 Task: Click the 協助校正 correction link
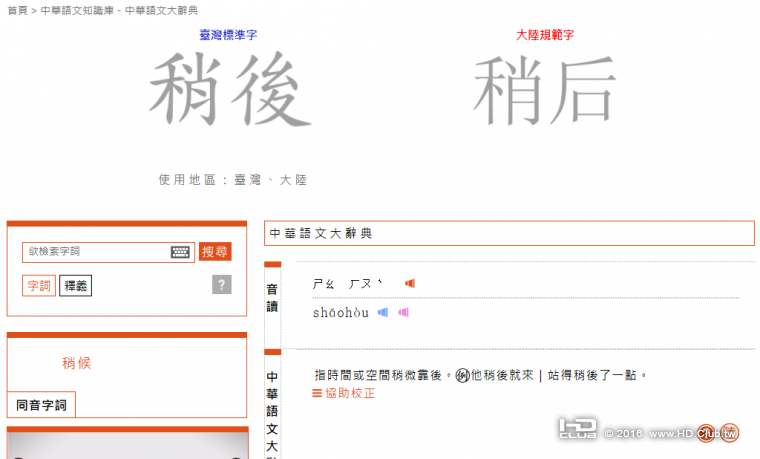pyautogui.click(x=344, y=393)
